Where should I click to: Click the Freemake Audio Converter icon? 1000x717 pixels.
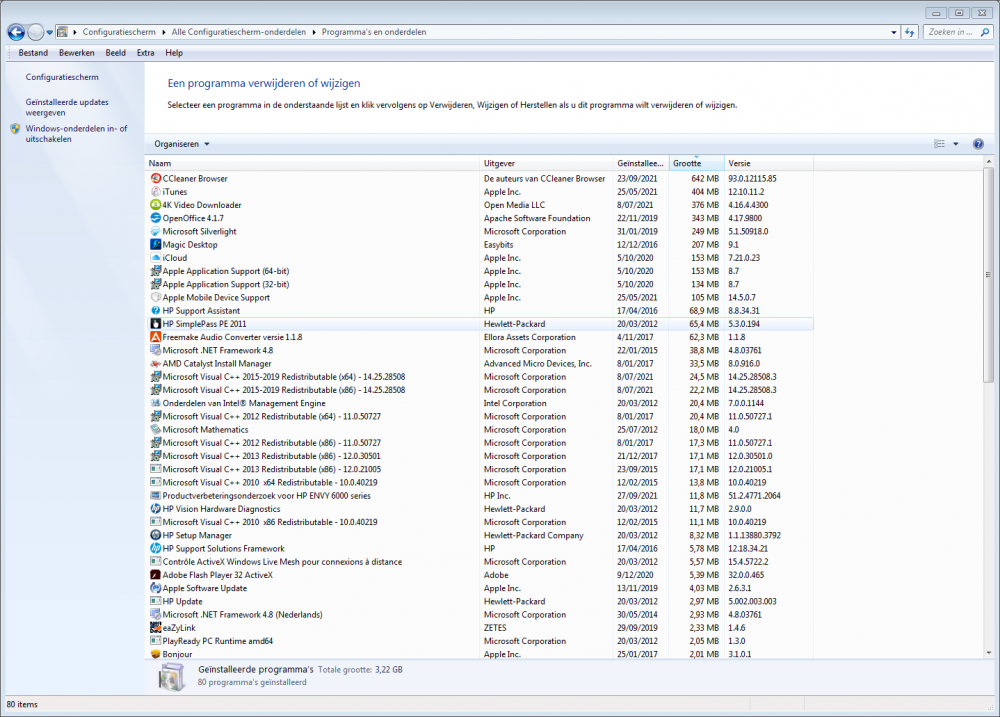[155, 337]
